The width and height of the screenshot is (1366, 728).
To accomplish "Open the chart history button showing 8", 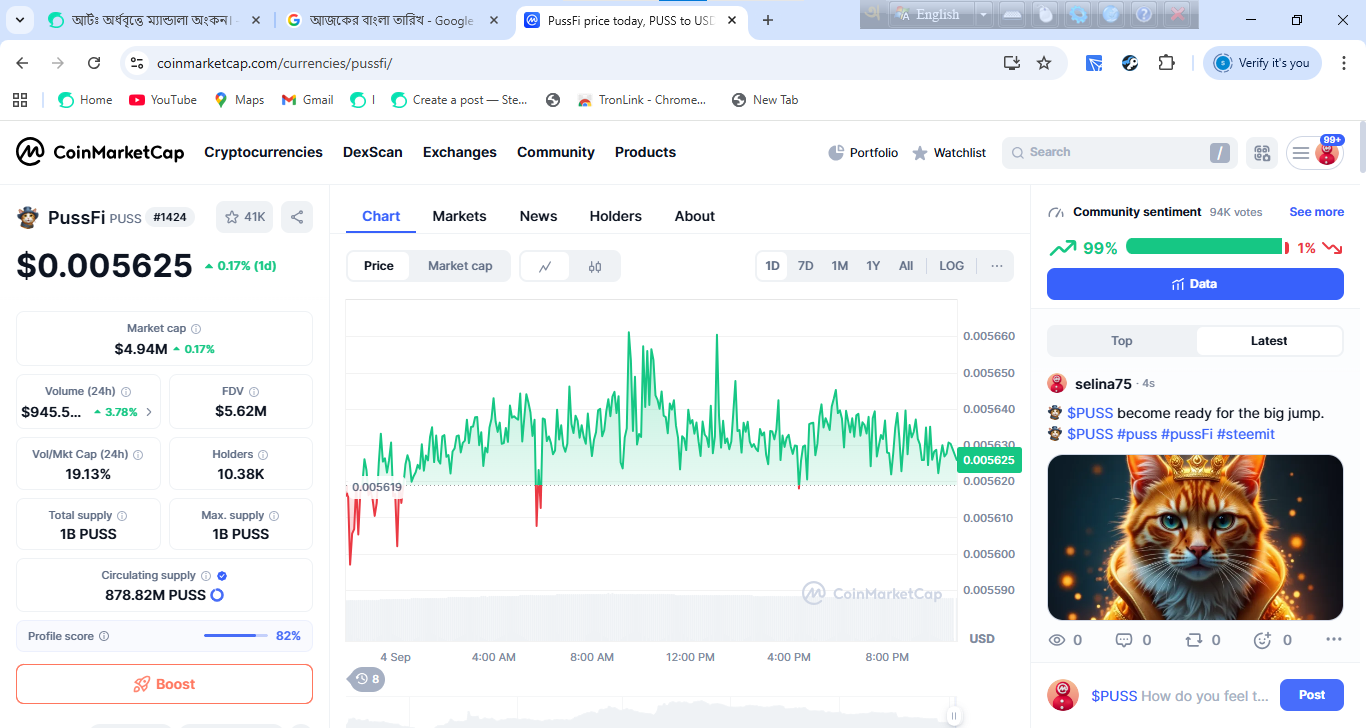I will (x=367, y=680).
